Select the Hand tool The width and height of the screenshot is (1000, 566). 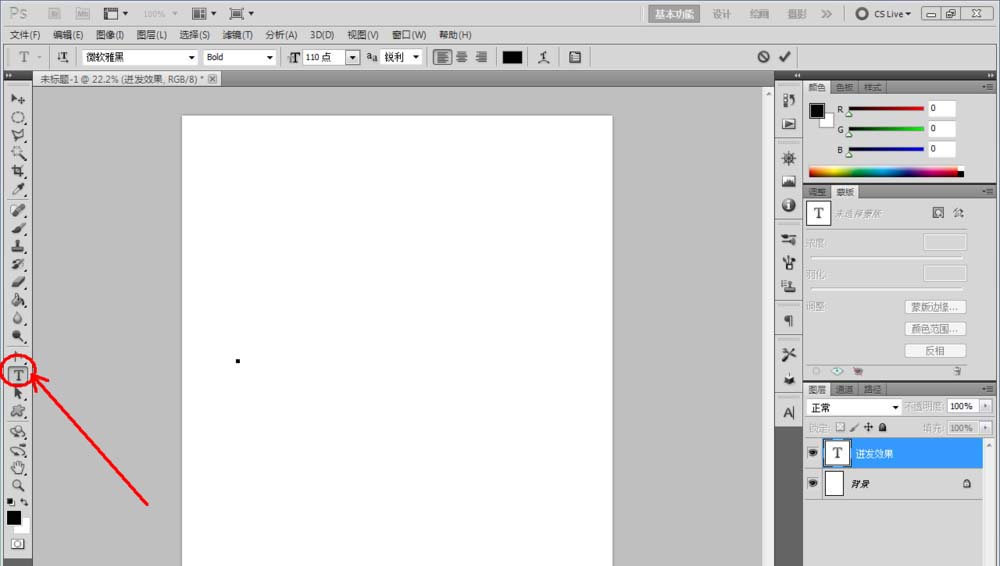click(x=18, y=468)
